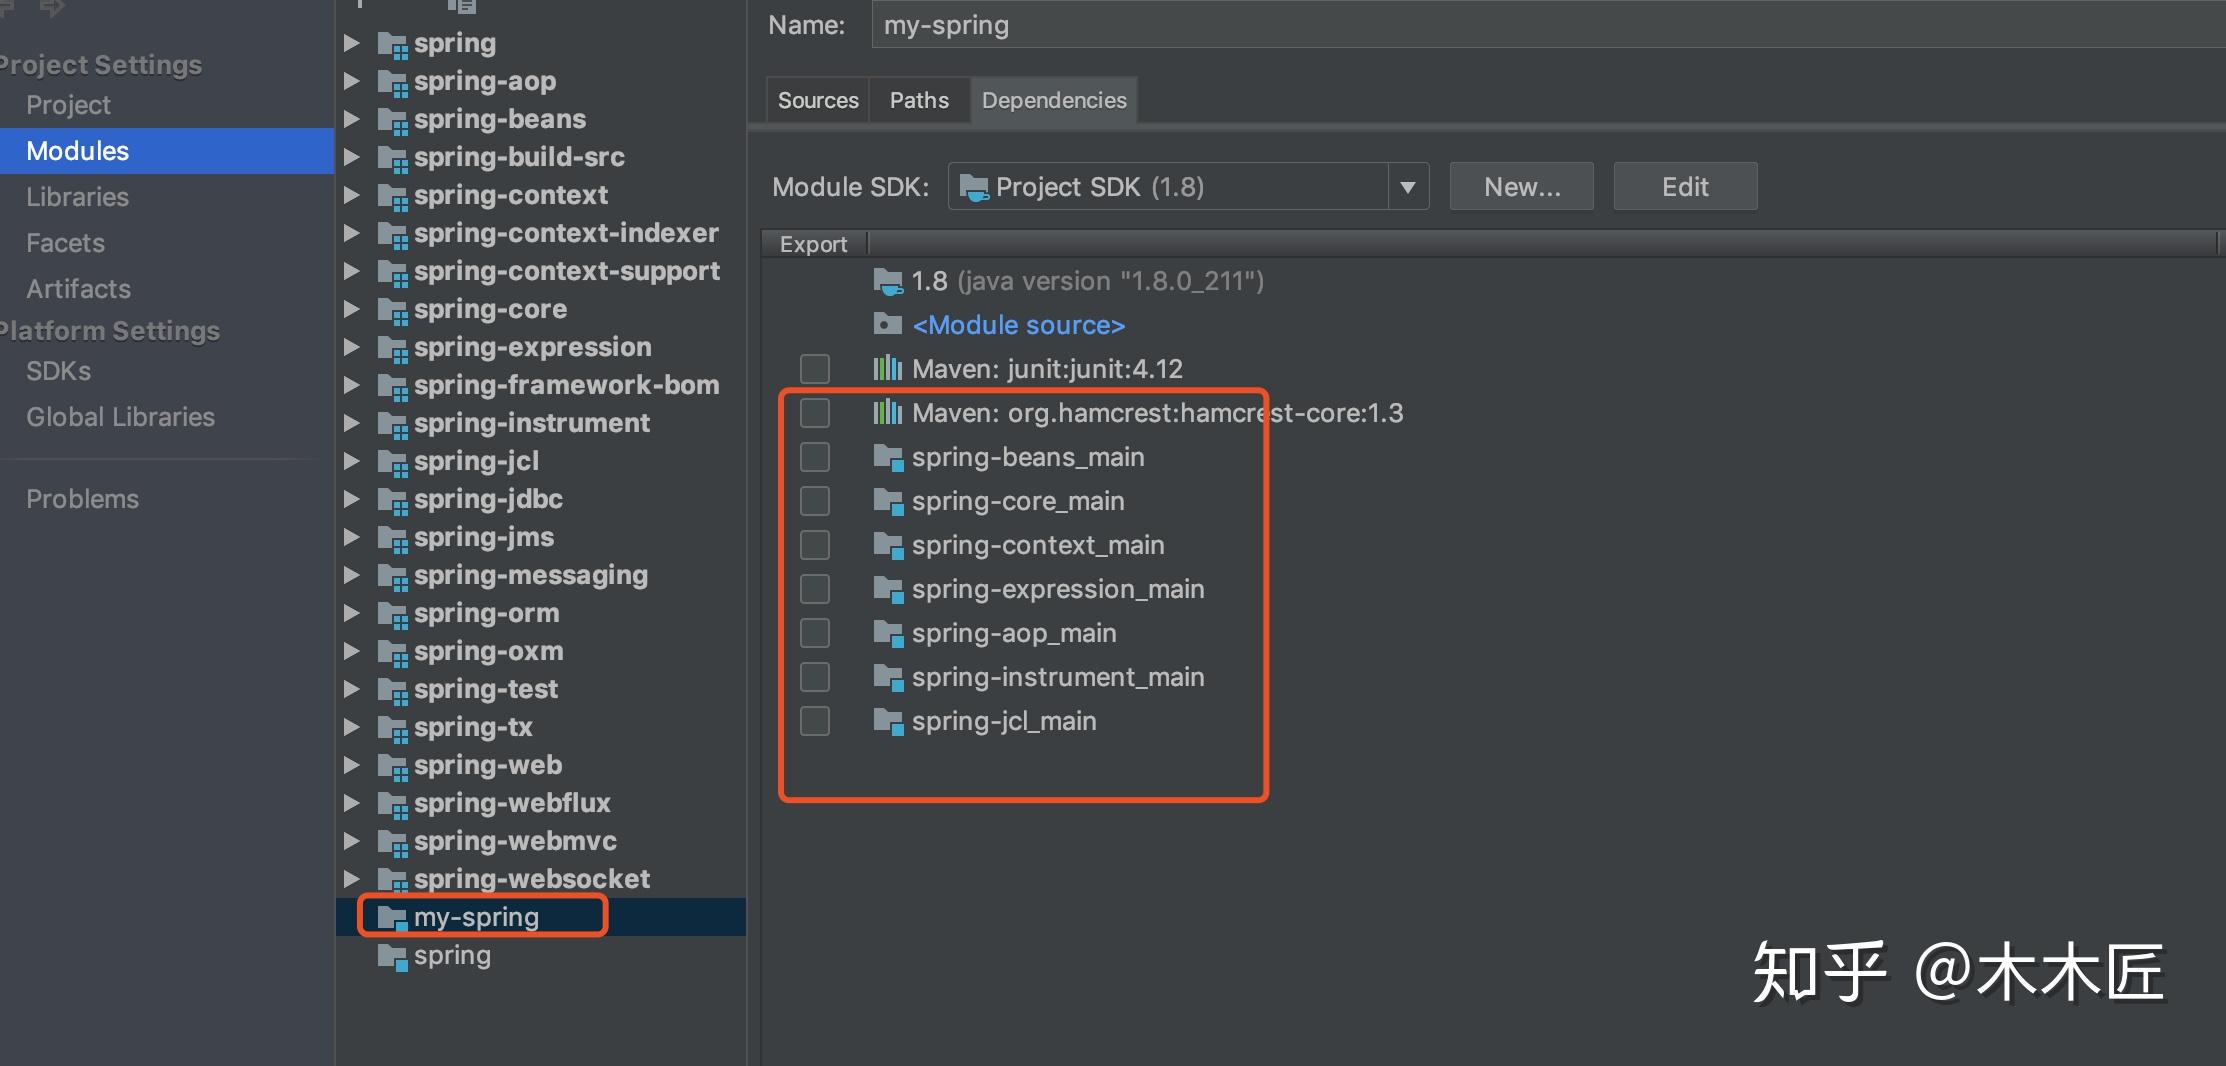This screenshot has width=2226, height=1066.
Task: Click the spring-expression module folder icon
Action: point(393,348)
